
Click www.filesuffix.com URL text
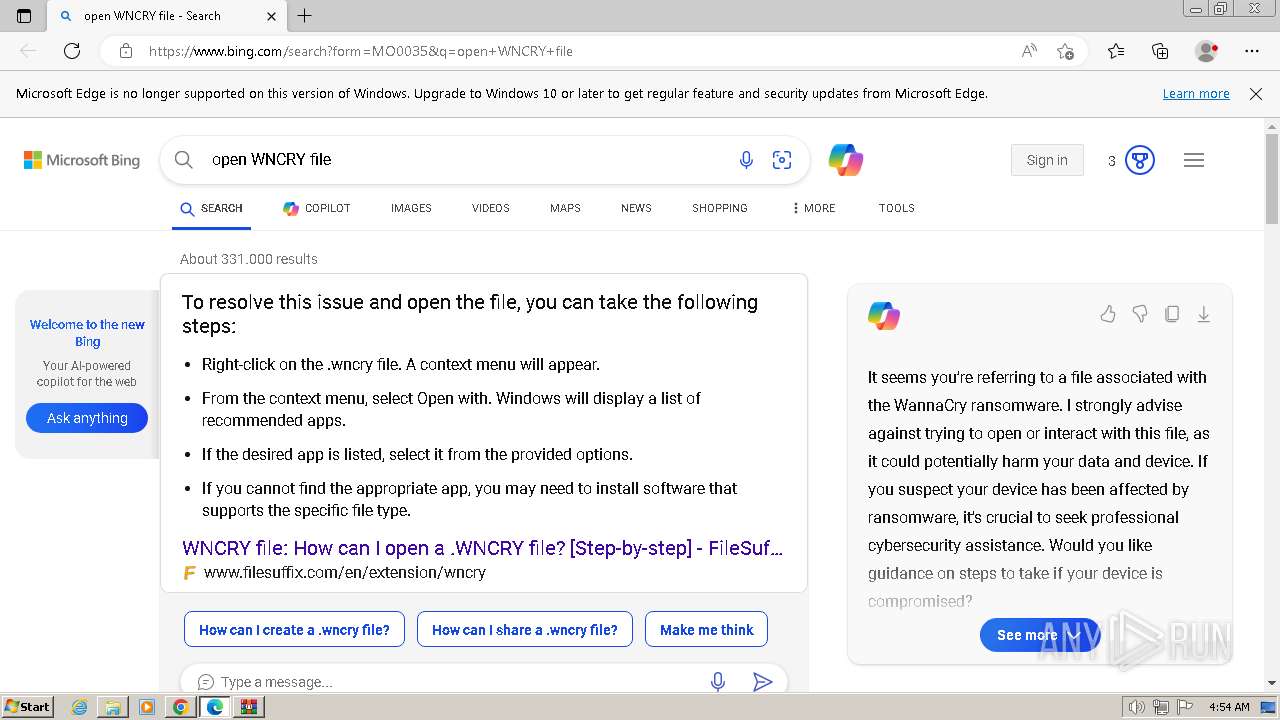click(x=344, y=573)
